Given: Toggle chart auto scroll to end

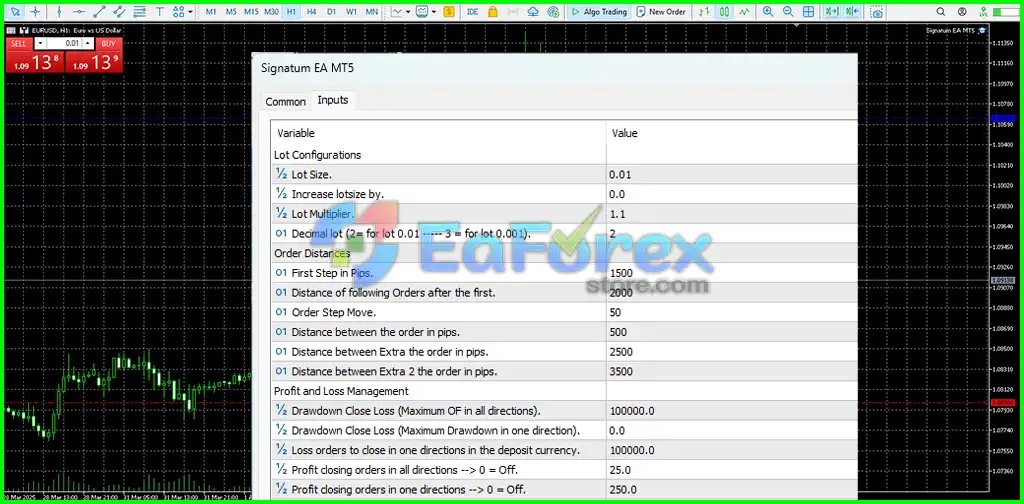Looking at the screenshot, I should click(831, 12).
